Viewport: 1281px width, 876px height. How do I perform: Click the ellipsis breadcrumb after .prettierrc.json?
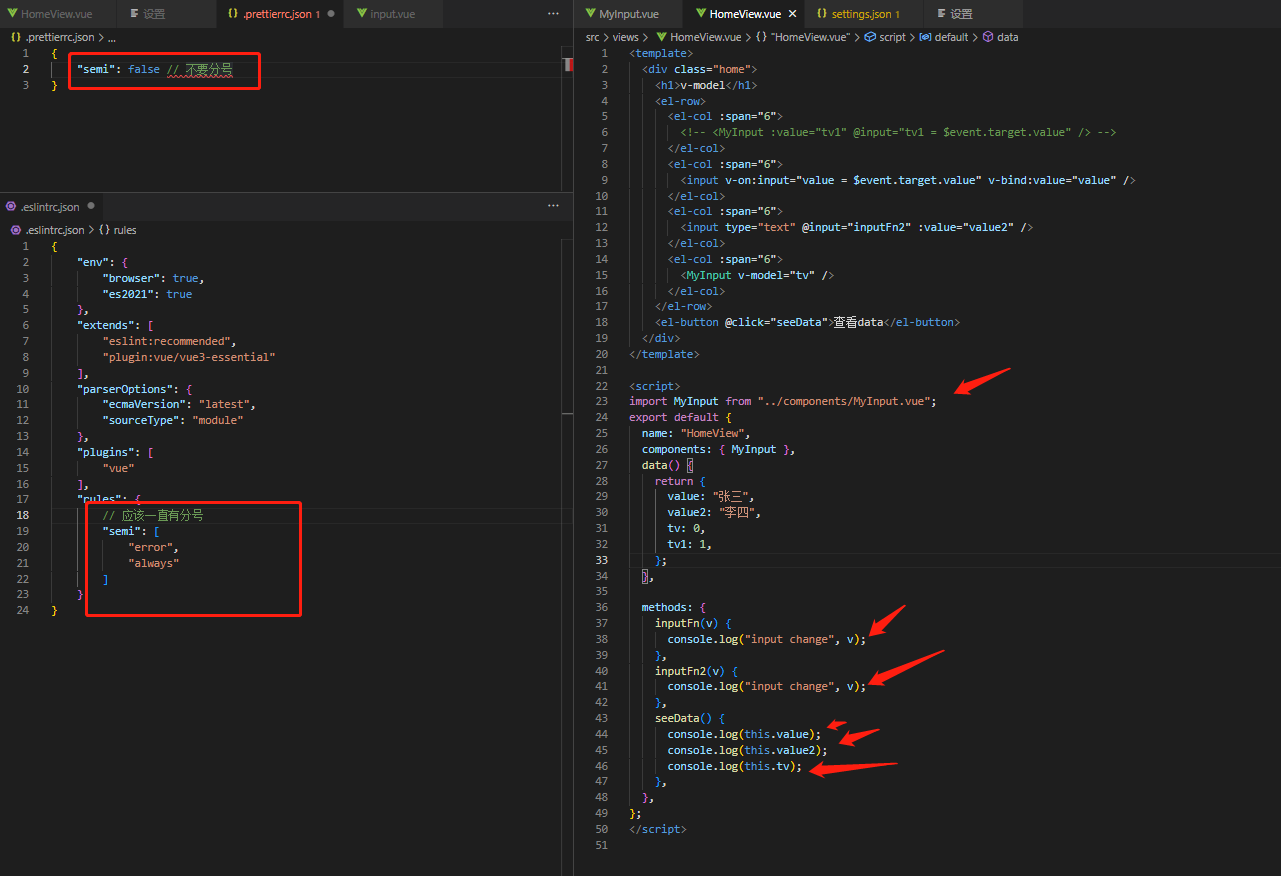click(x=111, y=37)
